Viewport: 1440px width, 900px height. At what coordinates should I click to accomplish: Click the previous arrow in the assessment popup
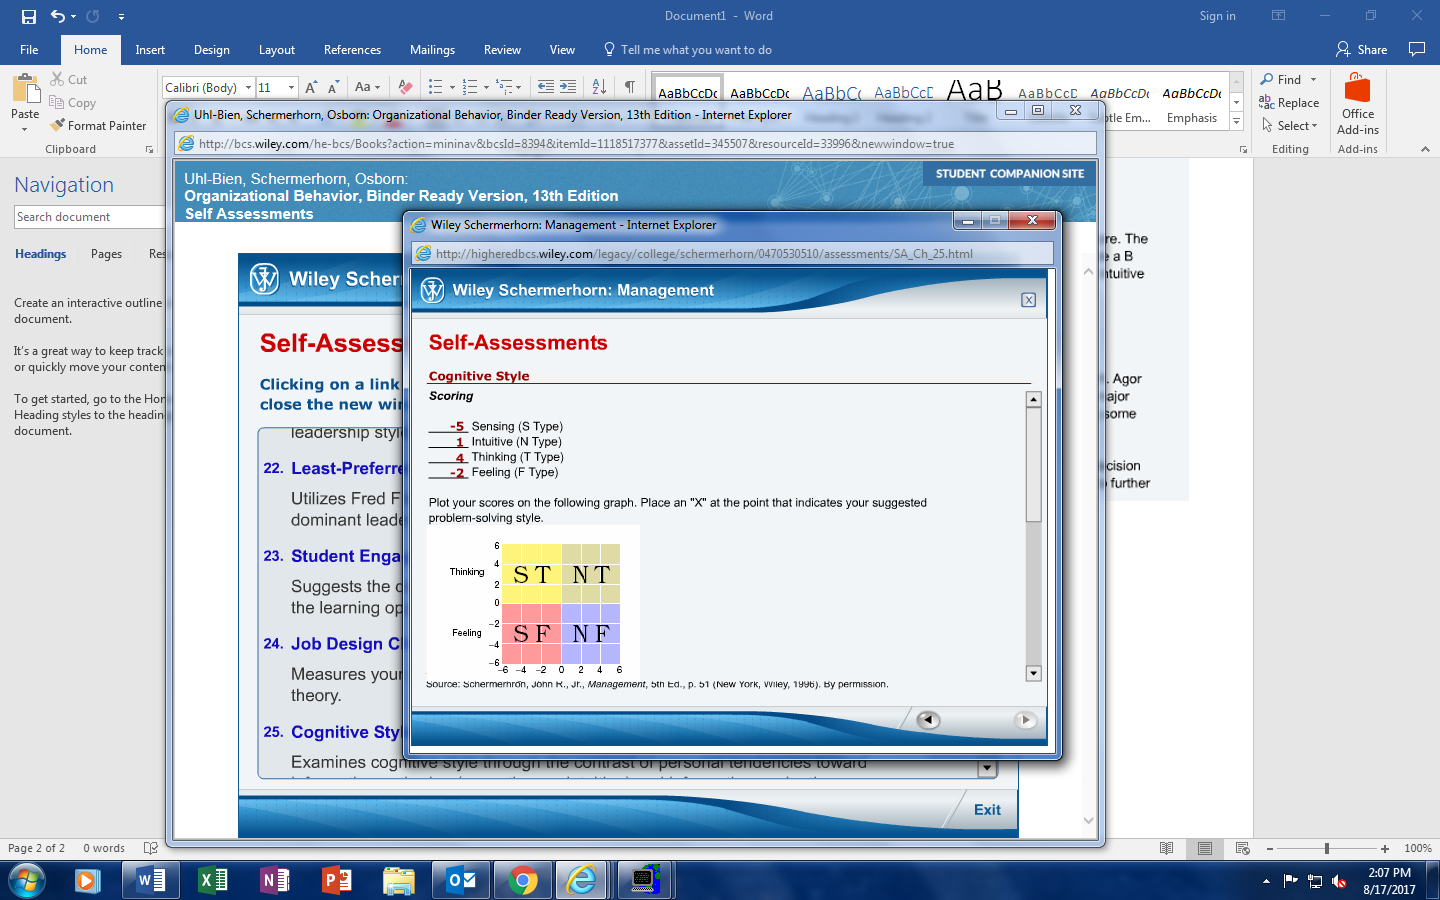click(928, 720)
